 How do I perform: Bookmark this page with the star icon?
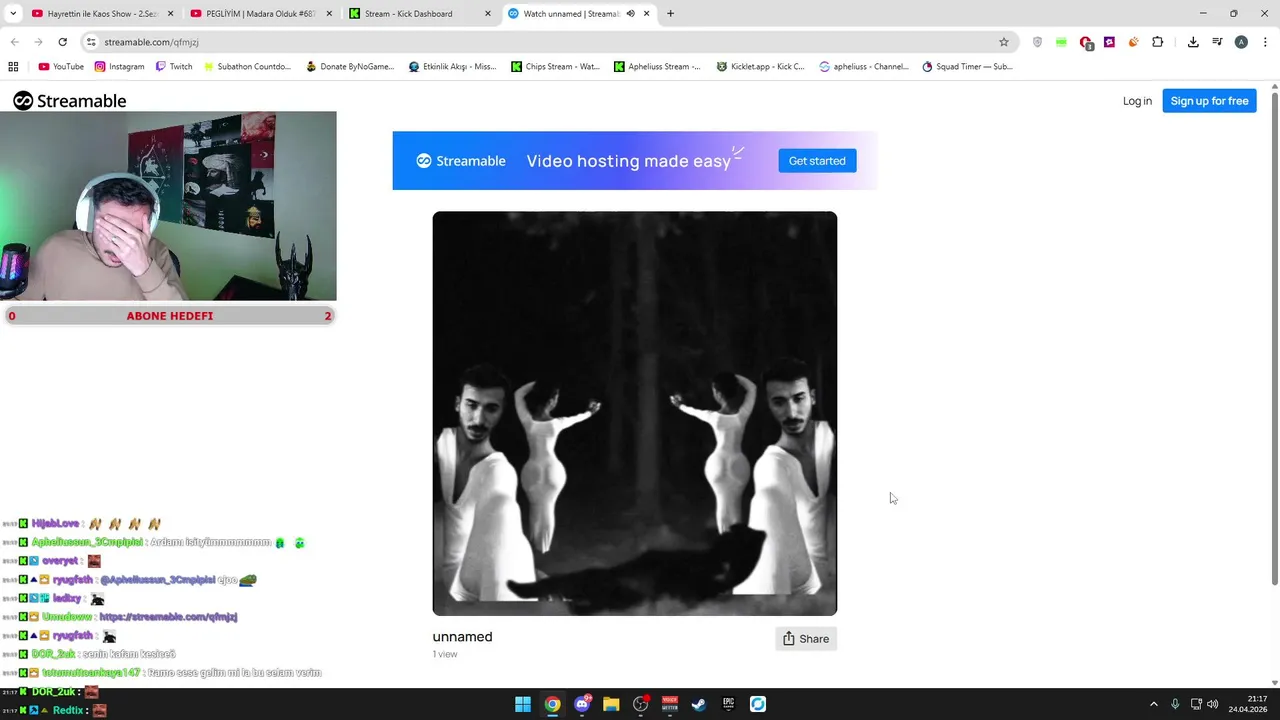pyautogui.click(x=1004, y=42)
